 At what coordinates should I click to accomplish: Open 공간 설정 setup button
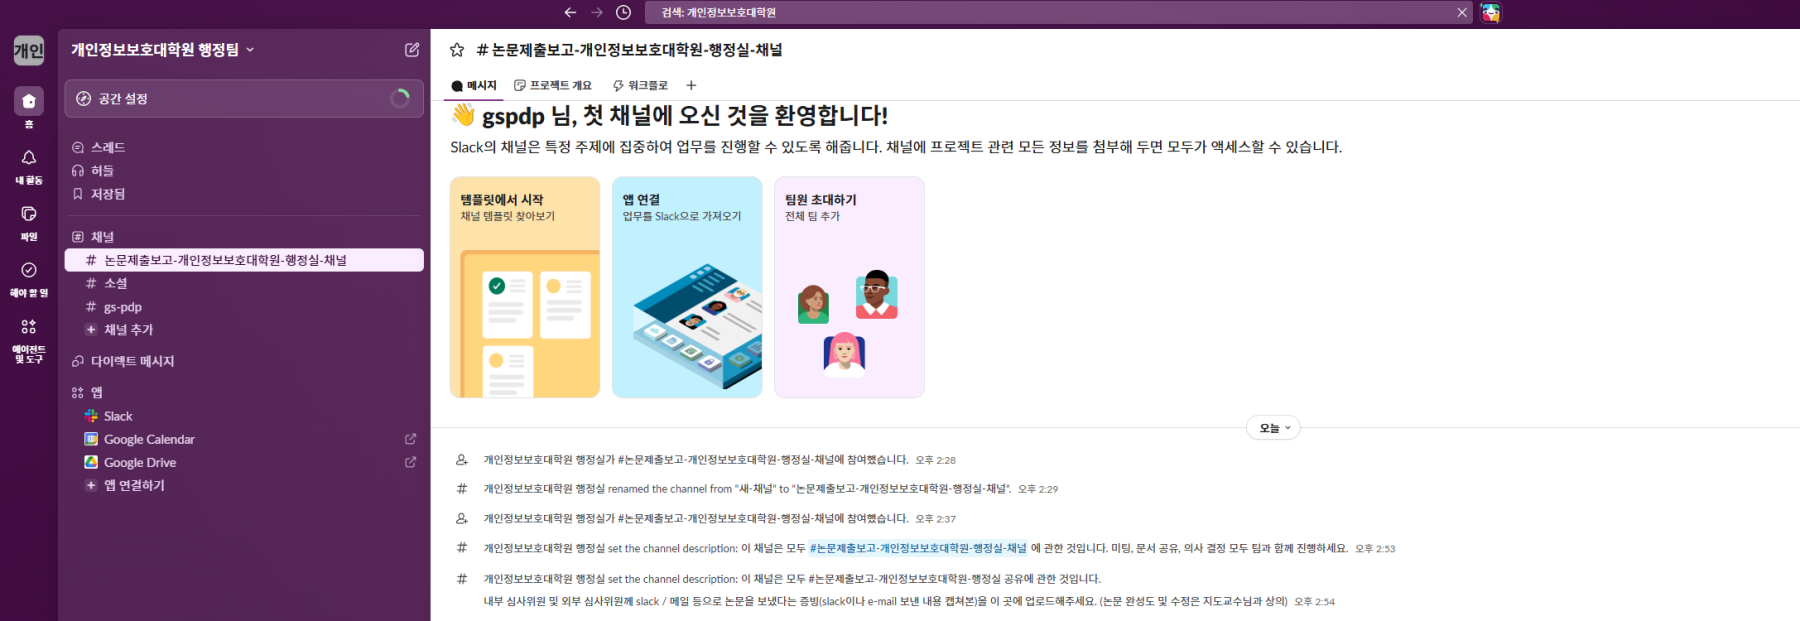pyautogui.click(x=244, y=98)
